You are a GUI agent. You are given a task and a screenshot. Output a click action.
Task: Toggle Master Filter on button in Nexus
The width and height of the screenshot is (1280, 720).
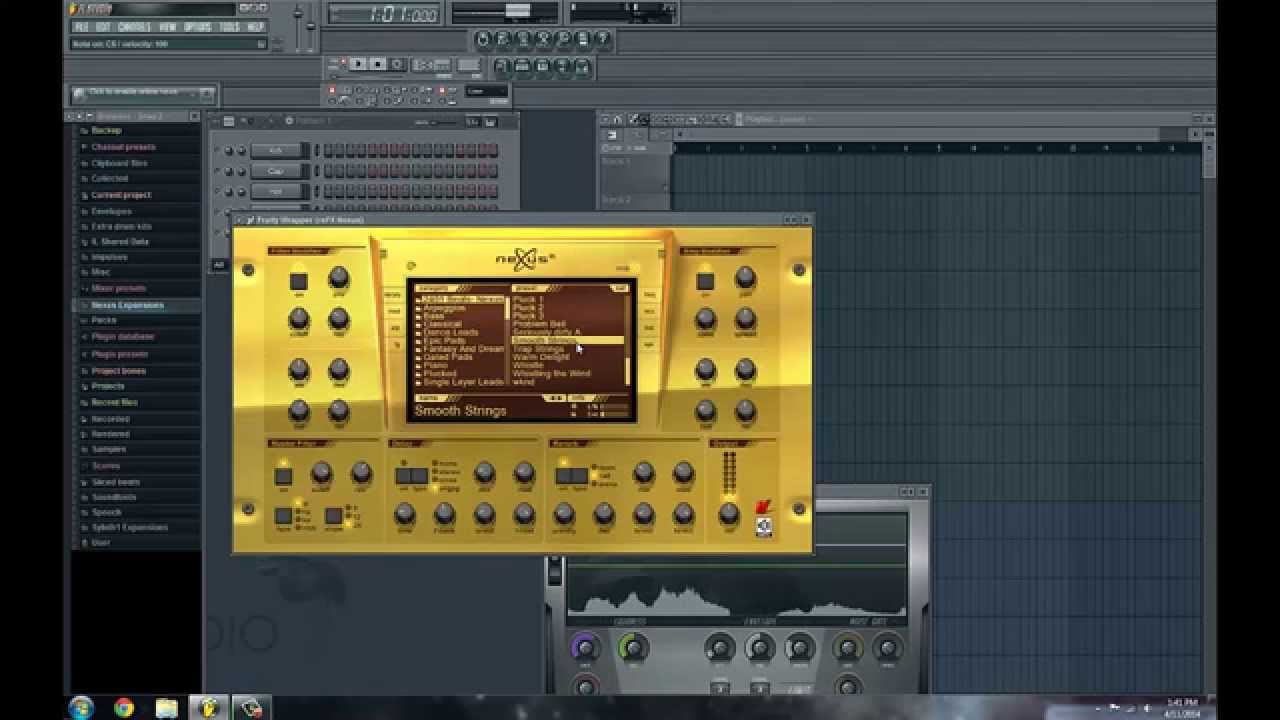[x=283, y=476]
